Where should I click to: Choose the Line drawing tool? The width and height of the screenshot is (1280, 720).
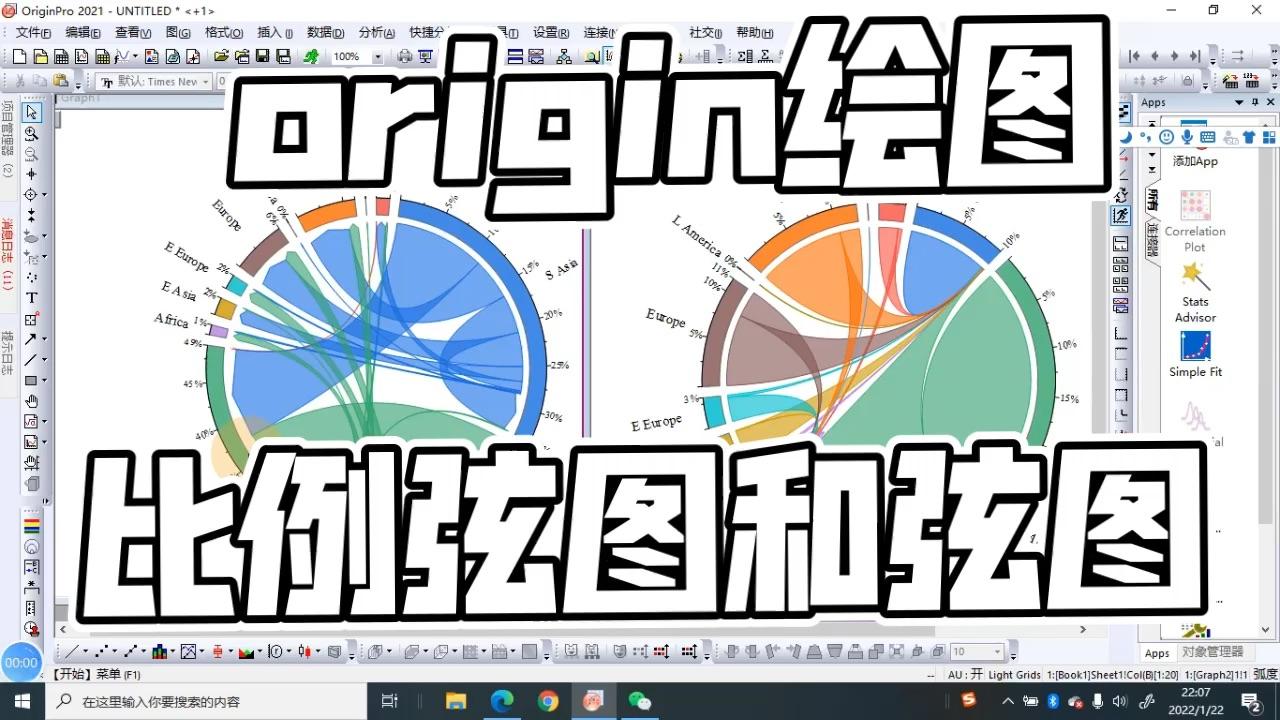[x=31, y=359]
